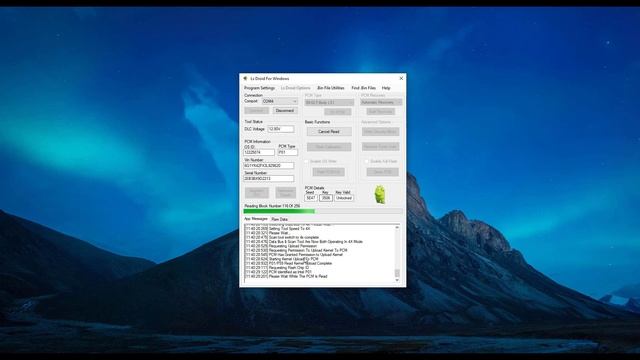Click the Key value field
This screenshot has width=640, height=360.
pos(325,198)
